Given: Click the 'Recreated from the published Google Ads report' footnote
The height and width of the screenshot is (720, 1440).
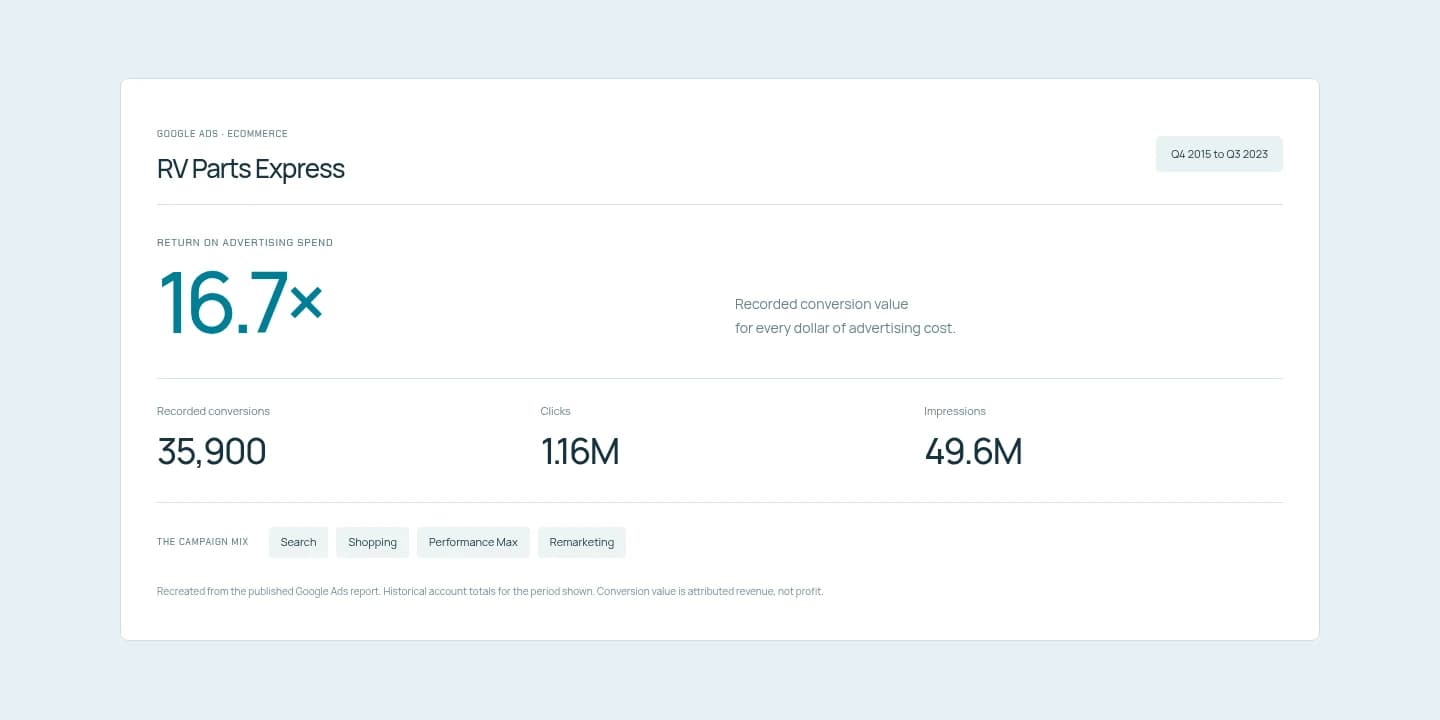Looking at the screenshot, I should click(490, 591).
